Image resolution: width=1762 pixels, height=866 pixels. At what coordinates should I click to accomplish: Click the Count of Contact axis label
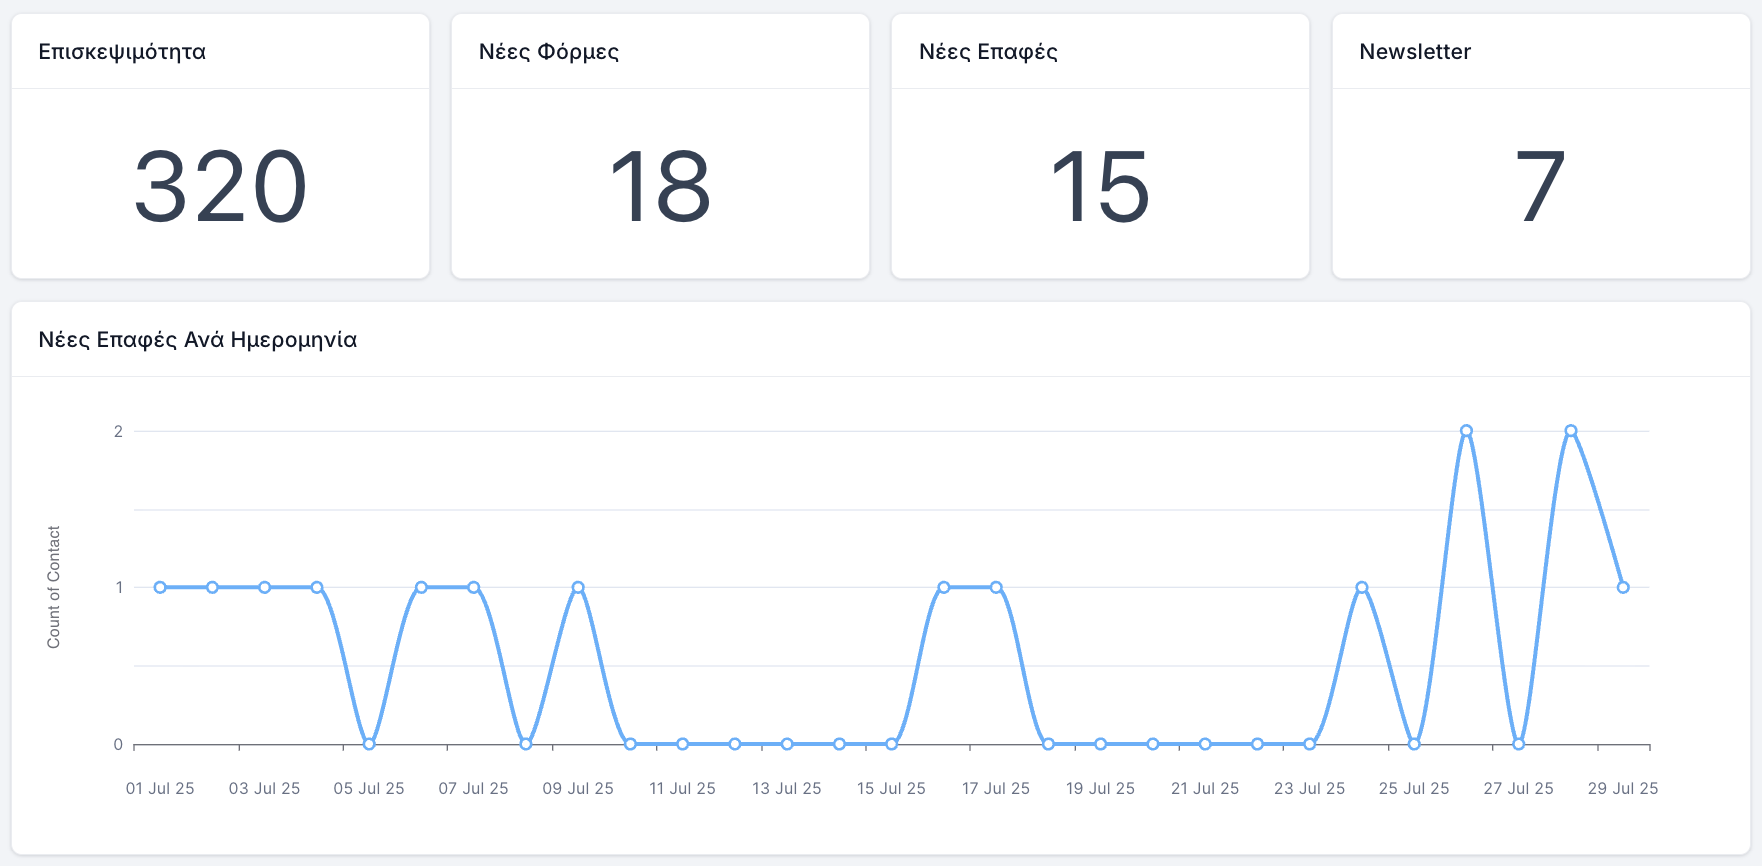pos(54,587)
